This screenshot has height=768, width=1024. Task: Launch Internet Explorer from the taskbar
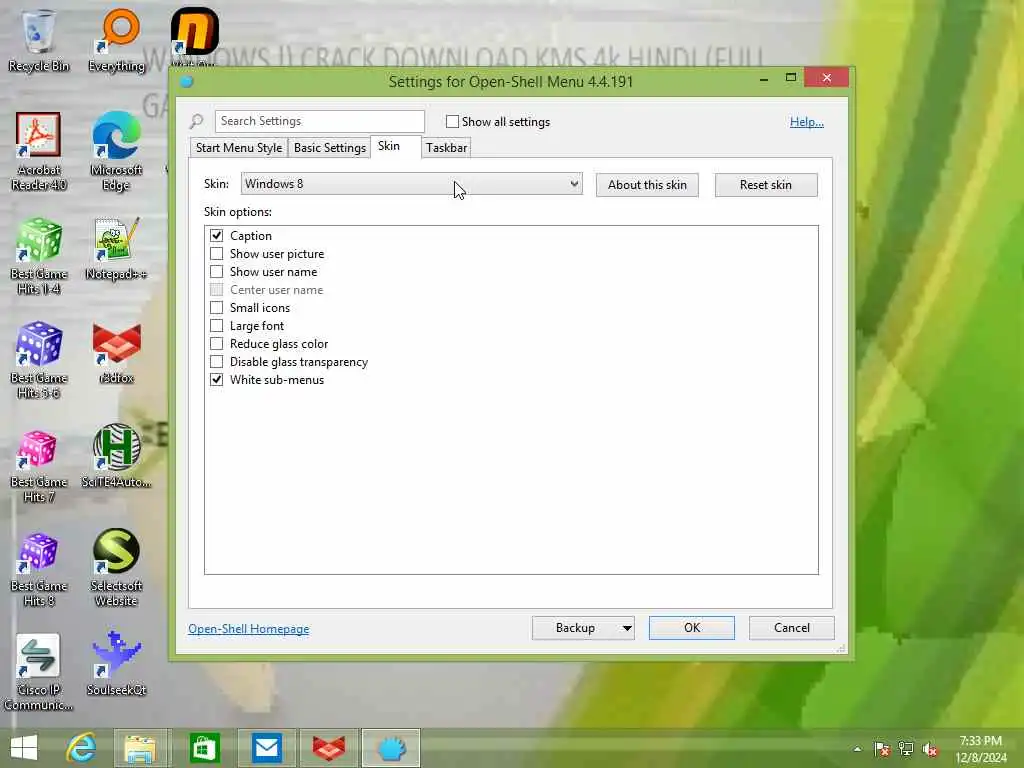[81, 748]
